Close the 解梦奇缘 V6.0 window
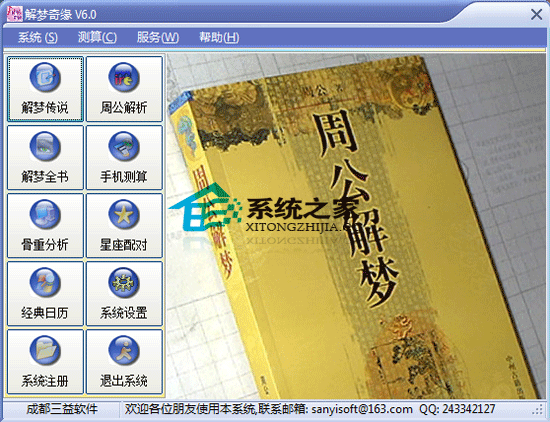Viewport: 550px width, 422px height. 536,14
